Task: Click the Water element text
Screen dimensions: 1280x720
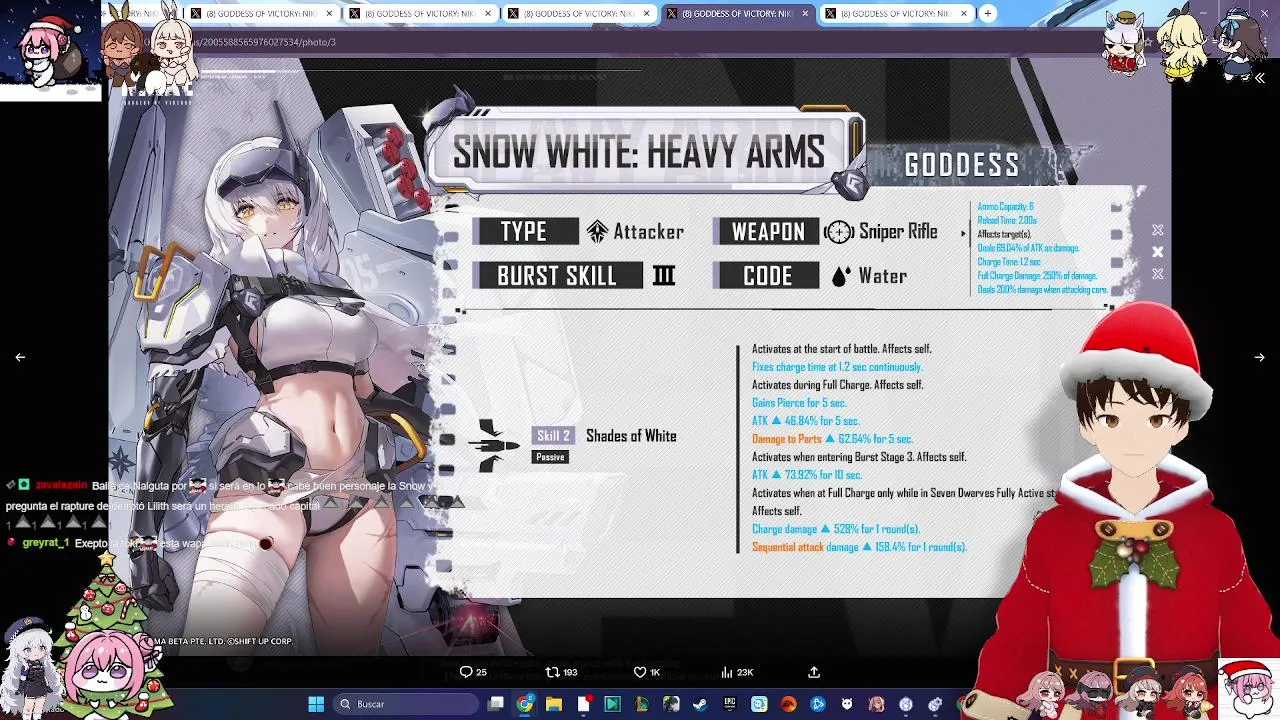Action: (882, 276)
